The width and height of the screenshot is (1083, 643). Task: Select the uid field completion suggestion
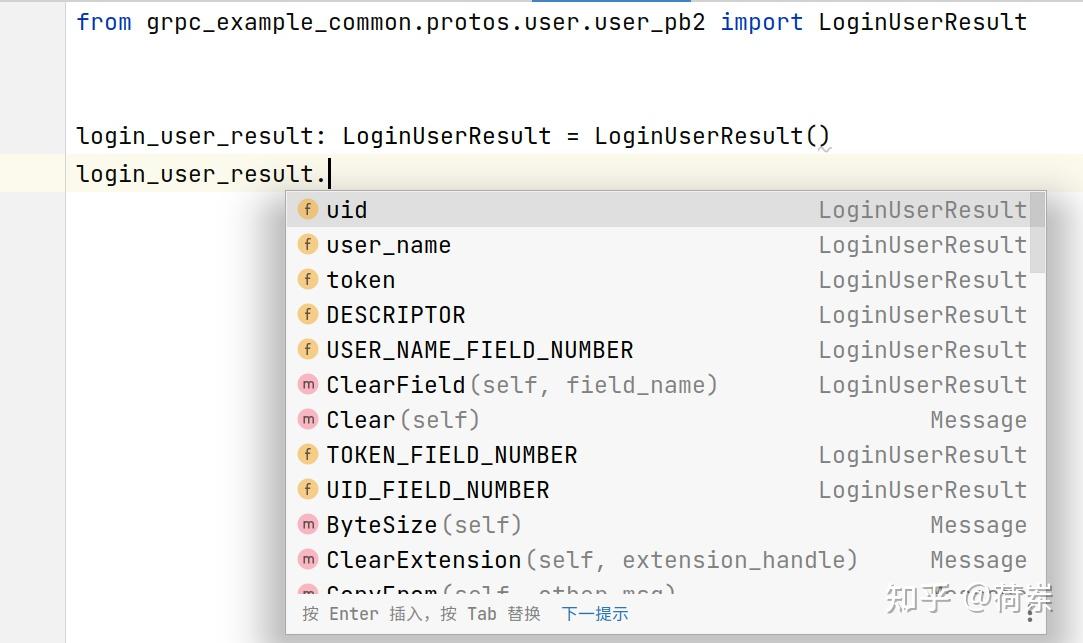point(347,210)
